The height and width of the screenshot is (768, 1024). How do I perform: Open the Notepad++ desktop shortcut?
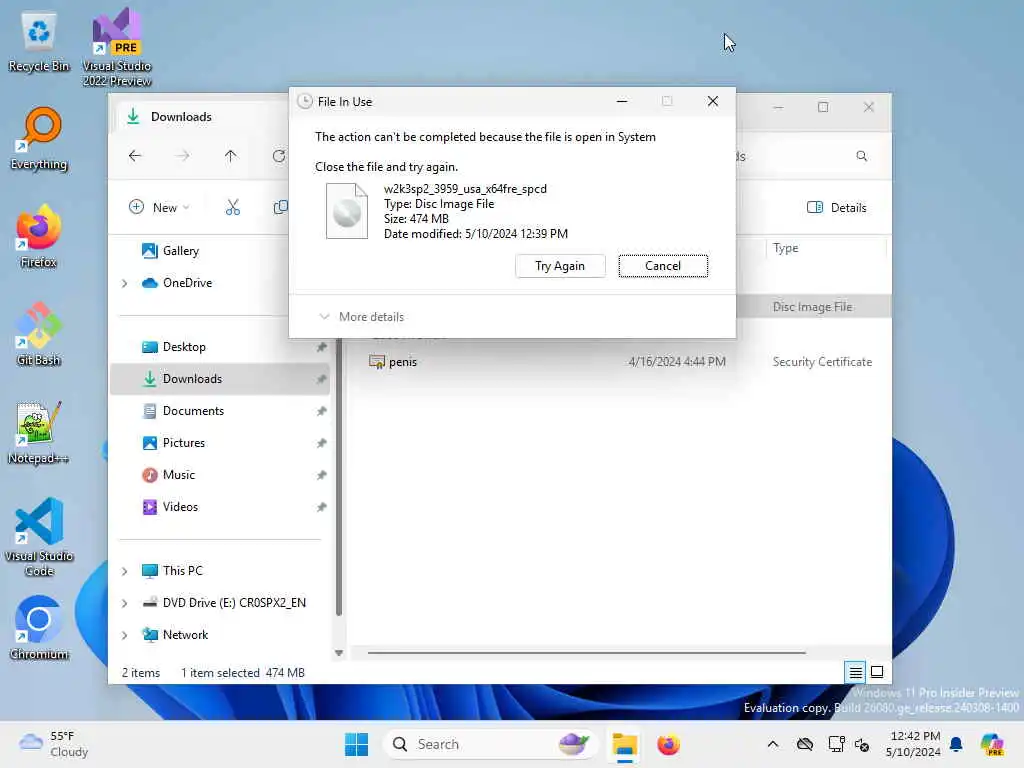point(39,432)
